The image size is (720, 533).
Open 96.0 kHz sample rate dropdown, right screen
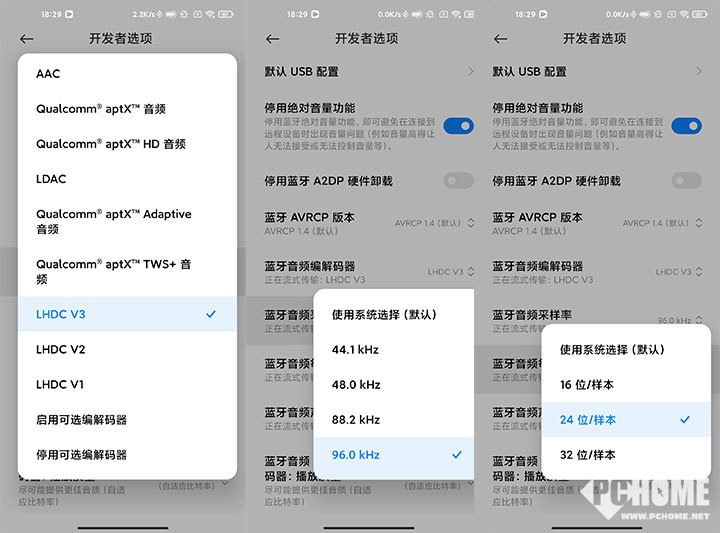680,320
